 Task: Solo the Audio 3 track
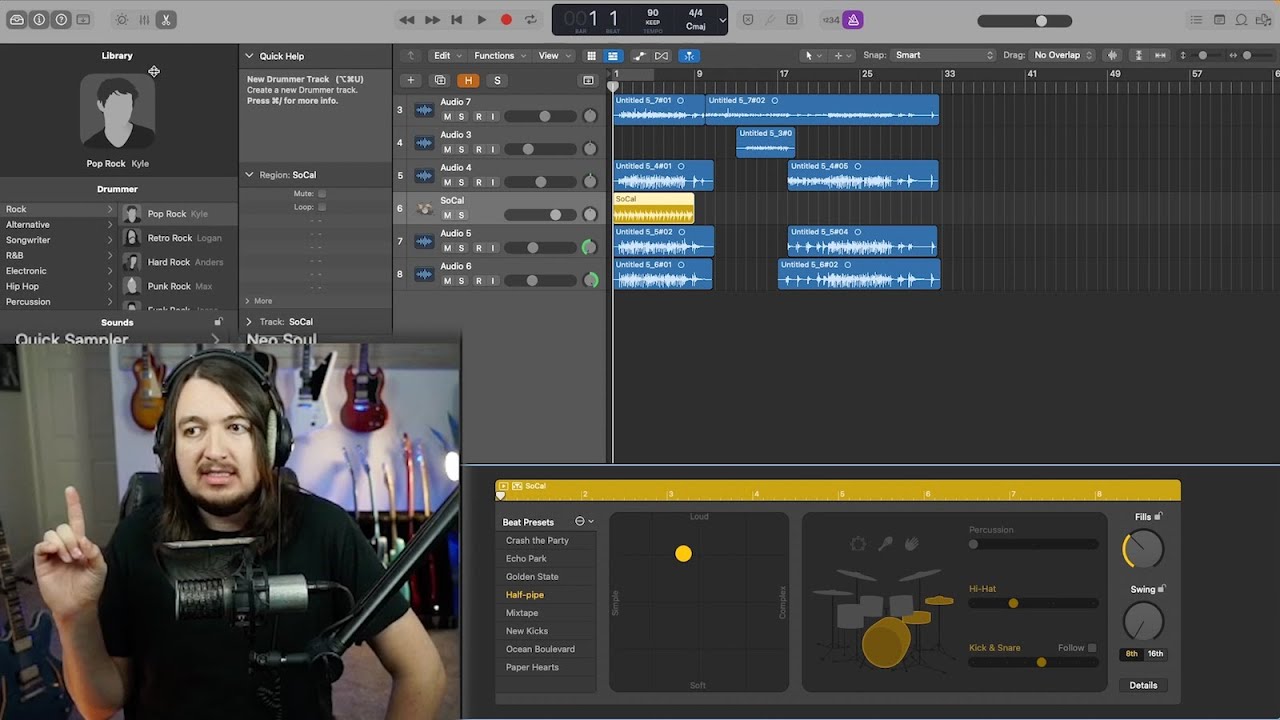[x=461, y=150]
